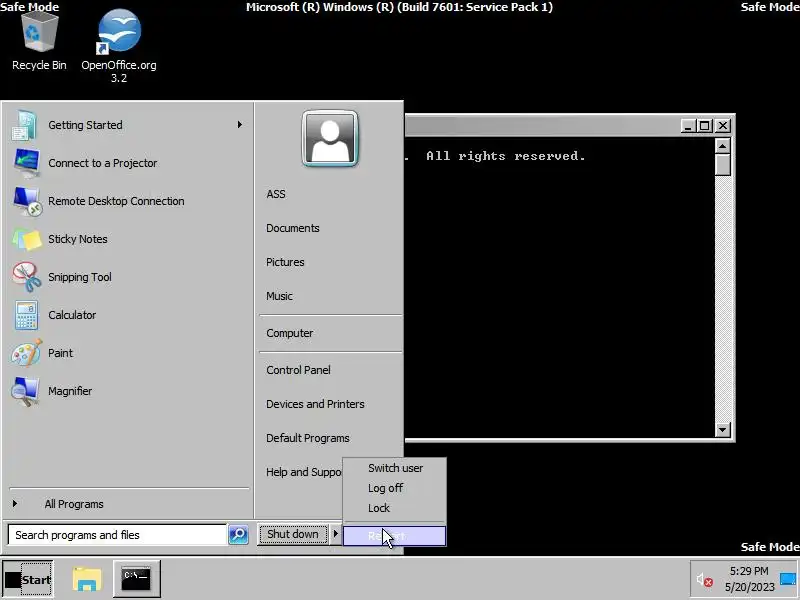The width and height of the screenshot is (800, 600).
Task: Select Lock from power menu
Action: coord(395,508)
